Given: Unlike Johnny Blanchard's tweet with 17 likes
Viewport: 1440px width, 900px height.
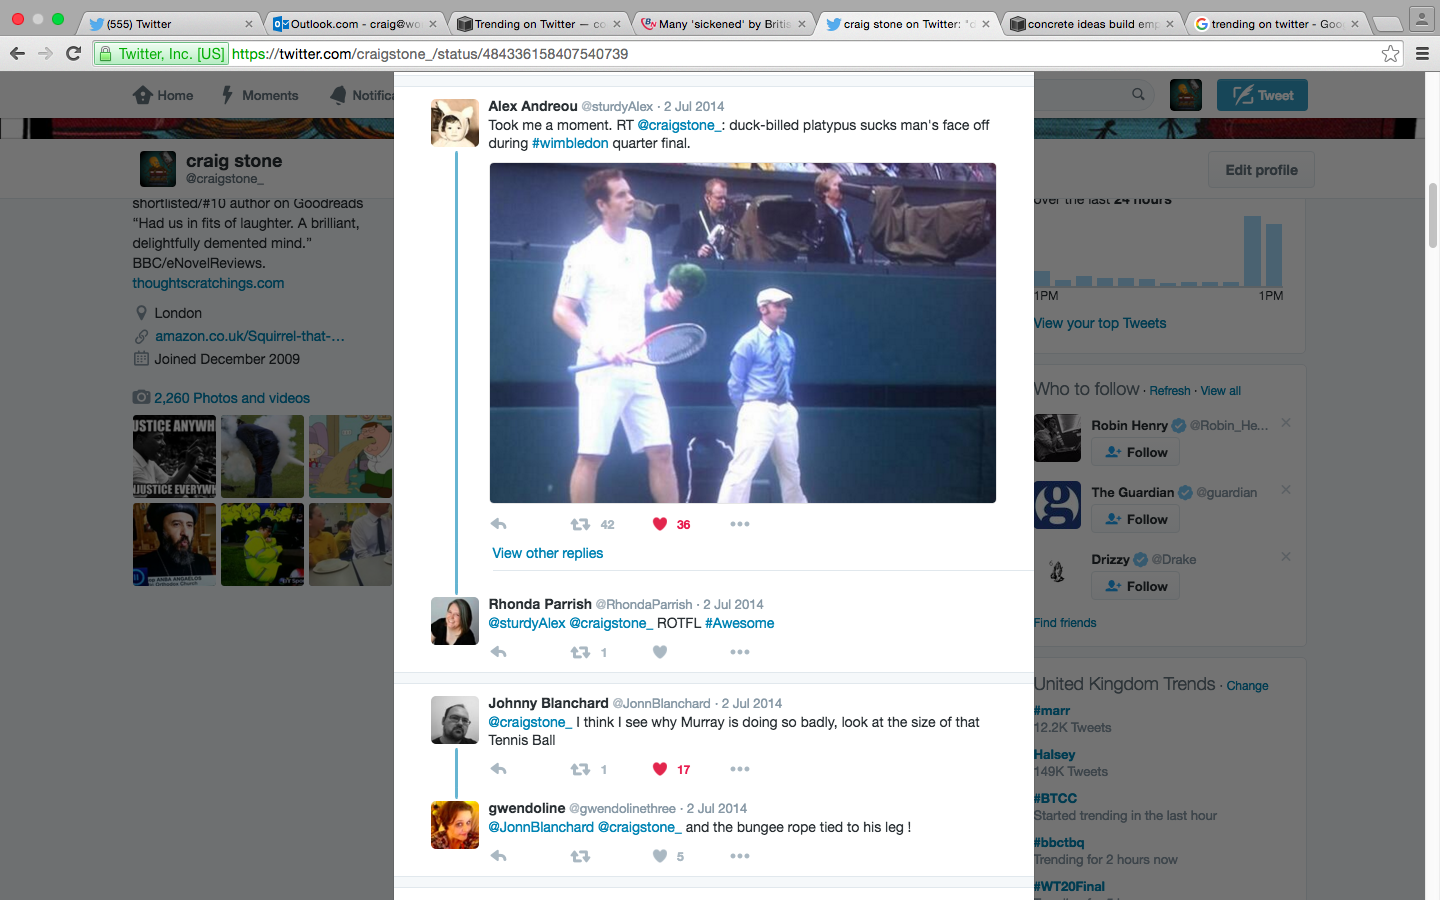Looking at the screenshot, I should (660, 769).
